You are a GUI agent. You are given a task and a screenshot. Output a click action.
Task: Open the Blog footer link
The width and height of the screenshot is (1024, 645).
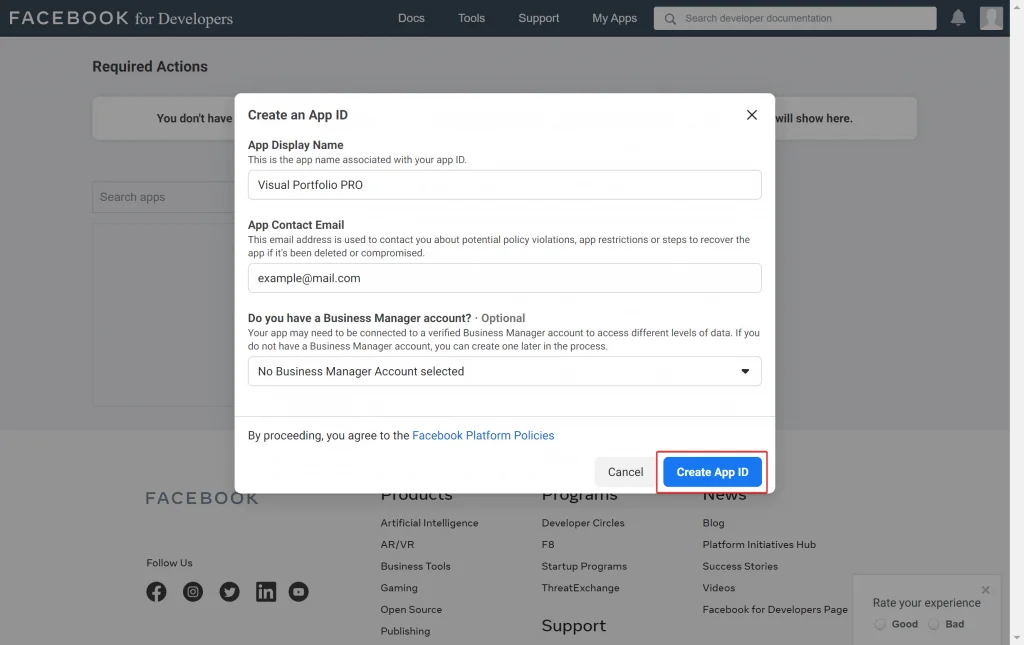point(713,523)
